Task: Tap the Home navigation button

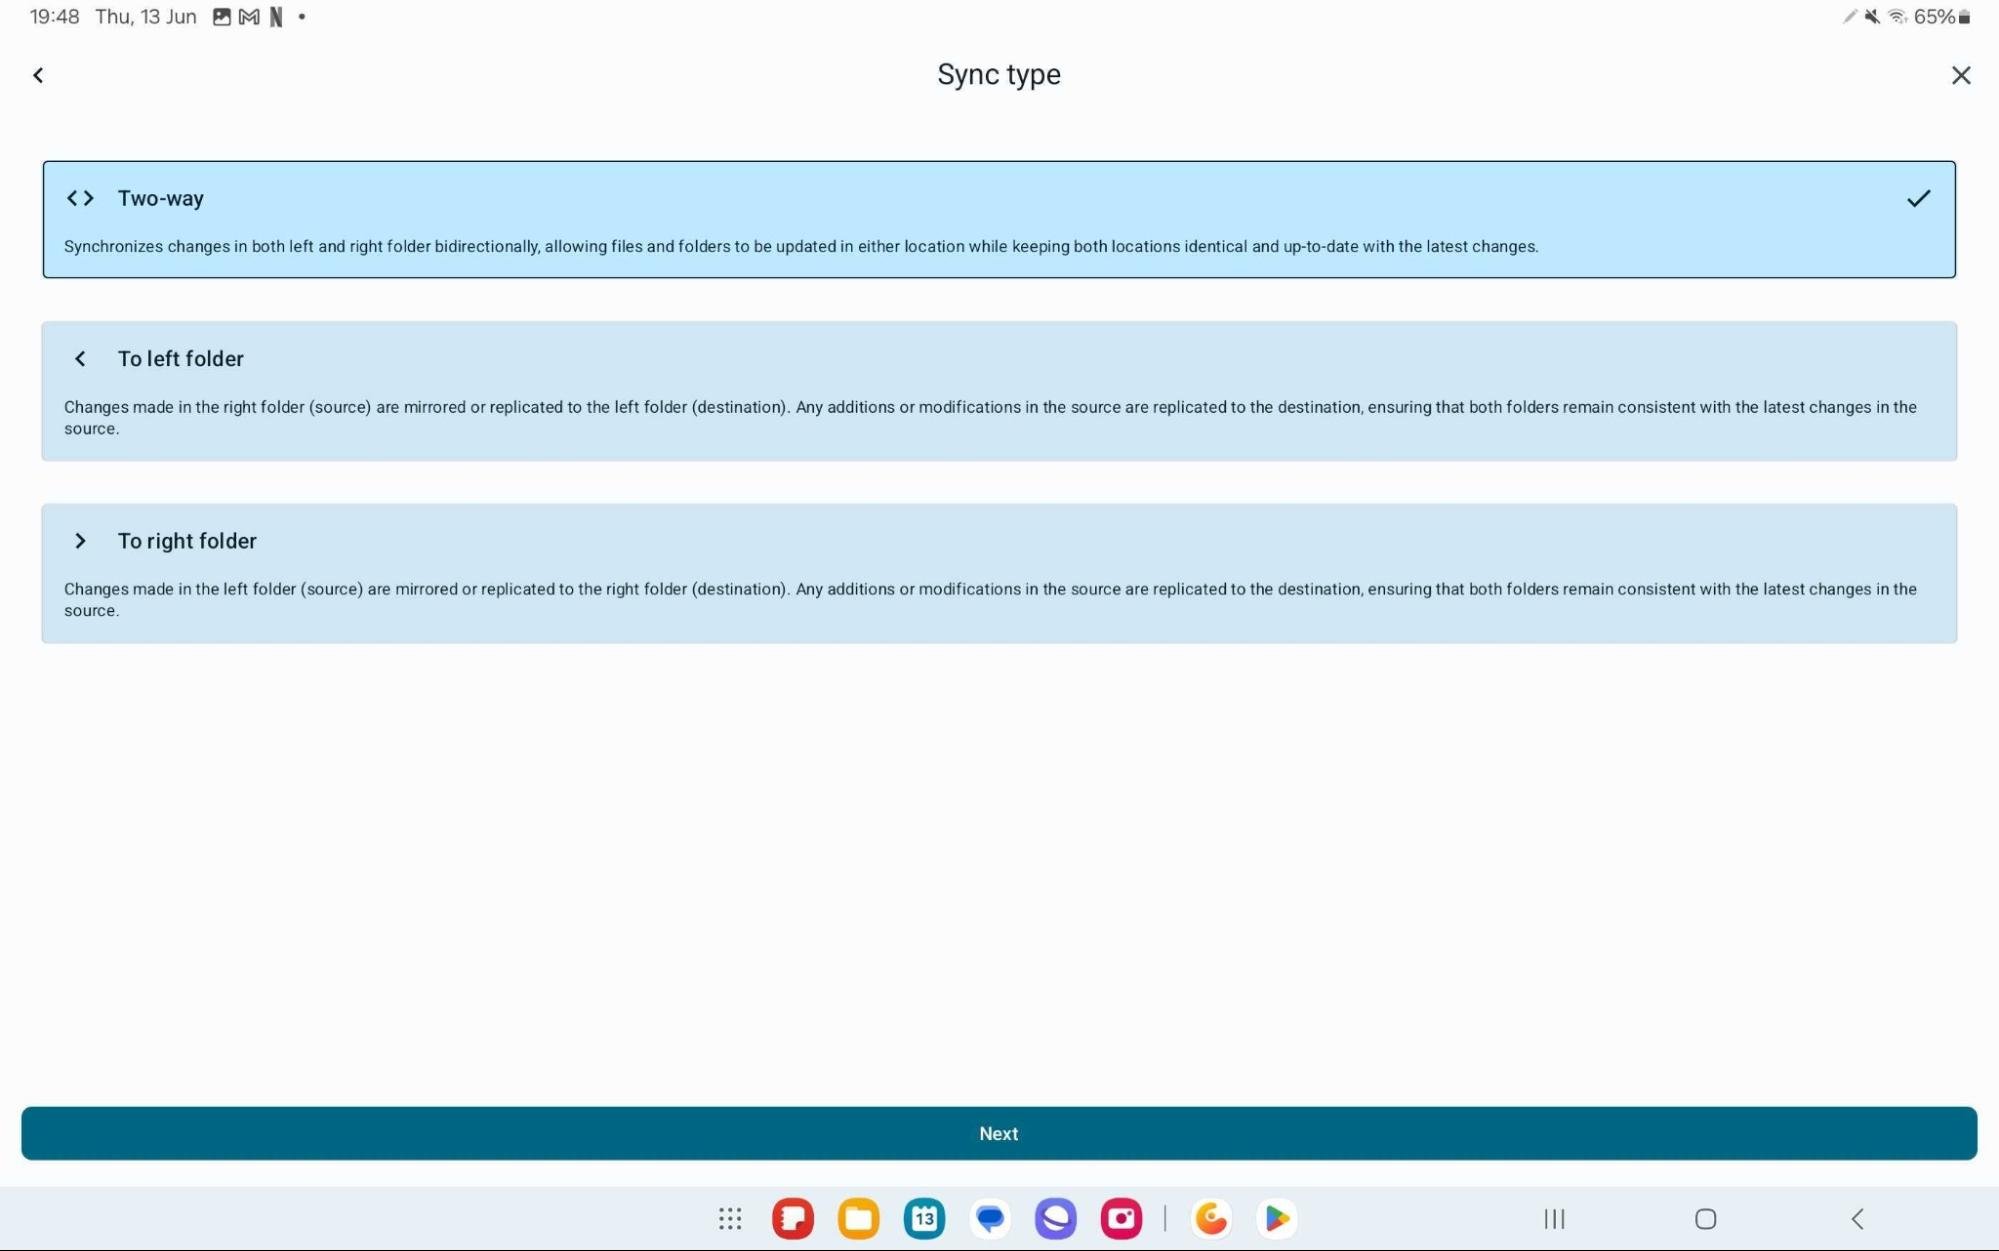Action: pyautogui.click(x=1706, y=1218)
